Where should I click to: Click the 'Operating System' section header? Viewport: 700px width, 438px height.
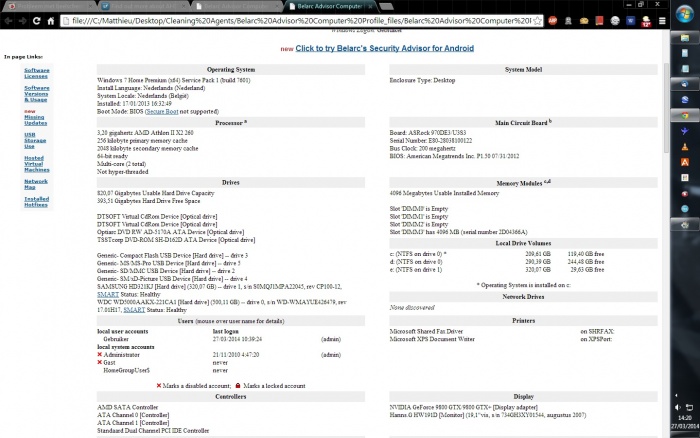(231, 70)
